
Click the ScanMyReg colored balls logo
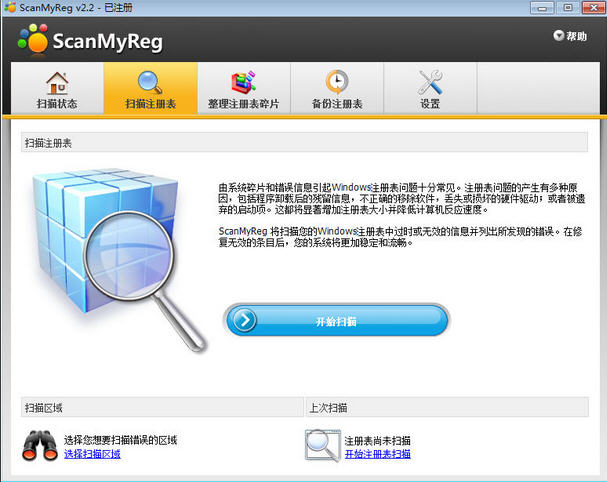coord(33,39)
